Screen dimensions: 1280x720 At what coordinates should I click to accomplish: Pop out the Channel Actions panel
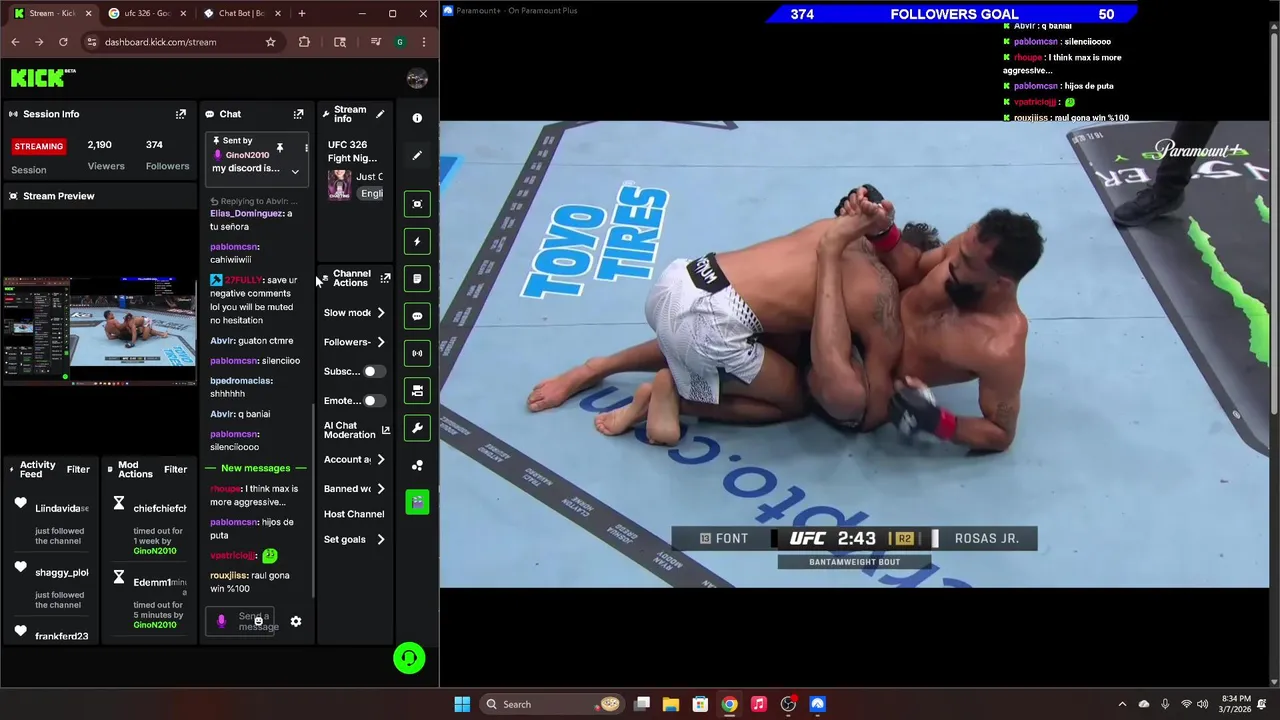(x=385, y=278)
